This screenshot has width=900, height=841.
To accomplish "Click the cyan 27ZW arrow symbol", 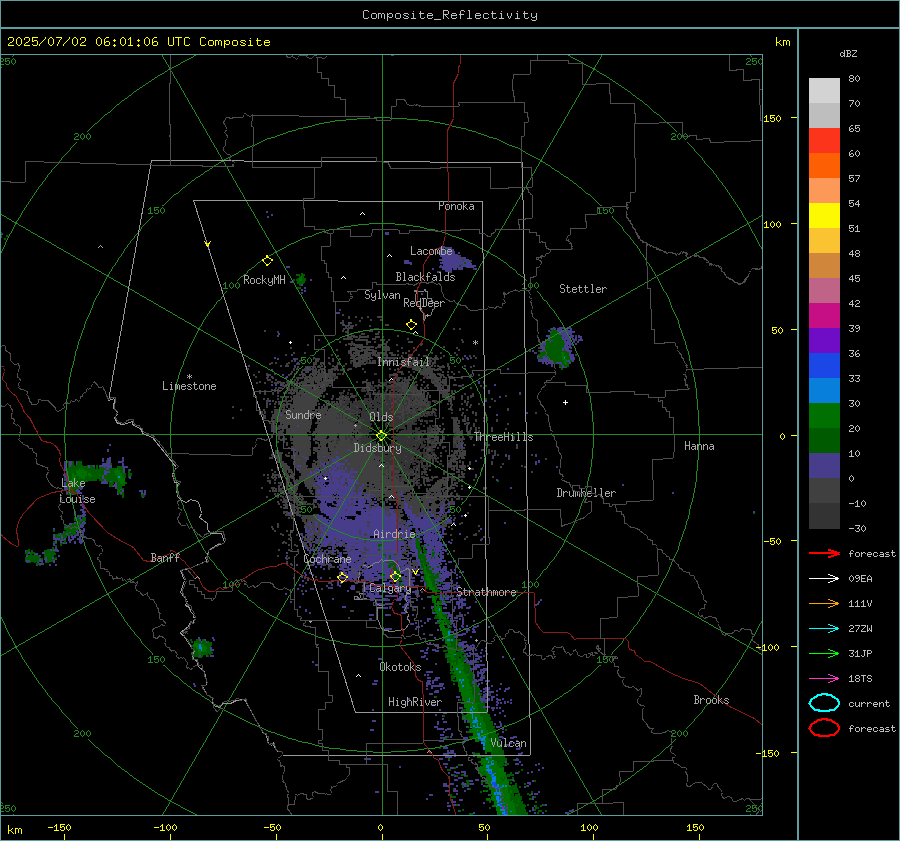I will point(824,629).
